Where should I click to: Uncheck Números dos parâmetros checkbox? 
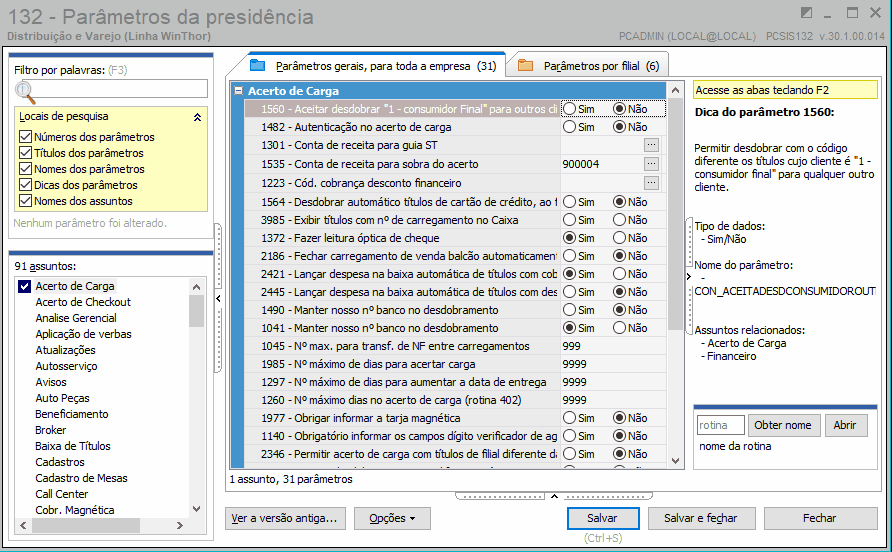(25, 137)
